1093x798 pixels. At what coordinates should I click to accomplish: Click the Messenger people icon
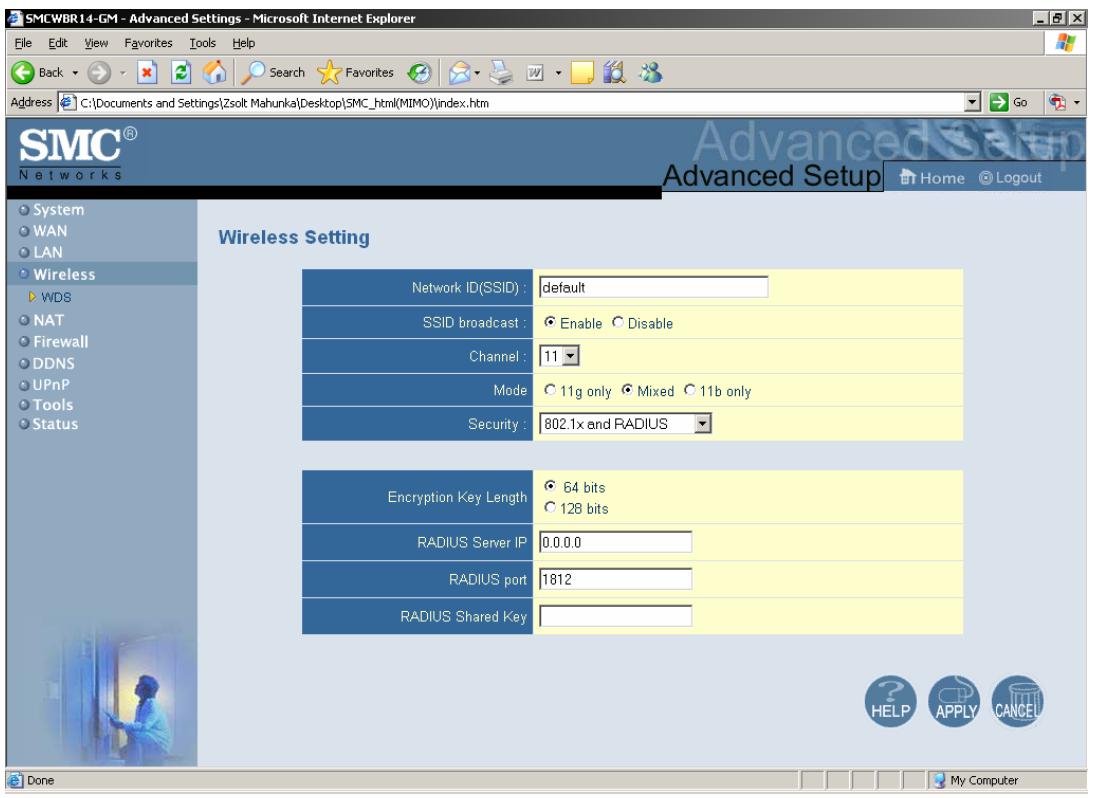tap(650, 72)
